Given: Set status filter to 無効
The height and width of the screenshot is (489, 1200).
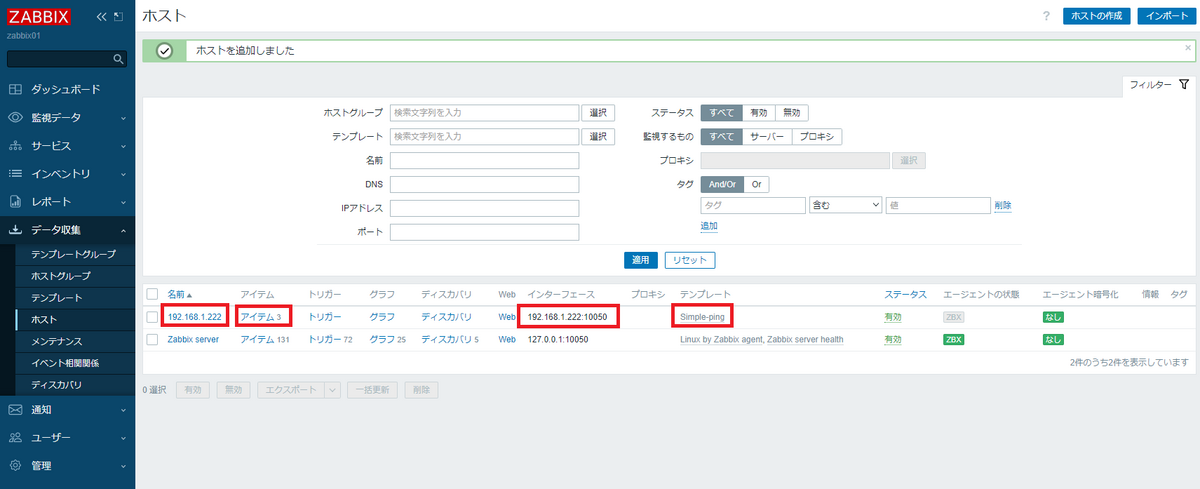Looking at the screenshot, I should (x=792, y=113).
